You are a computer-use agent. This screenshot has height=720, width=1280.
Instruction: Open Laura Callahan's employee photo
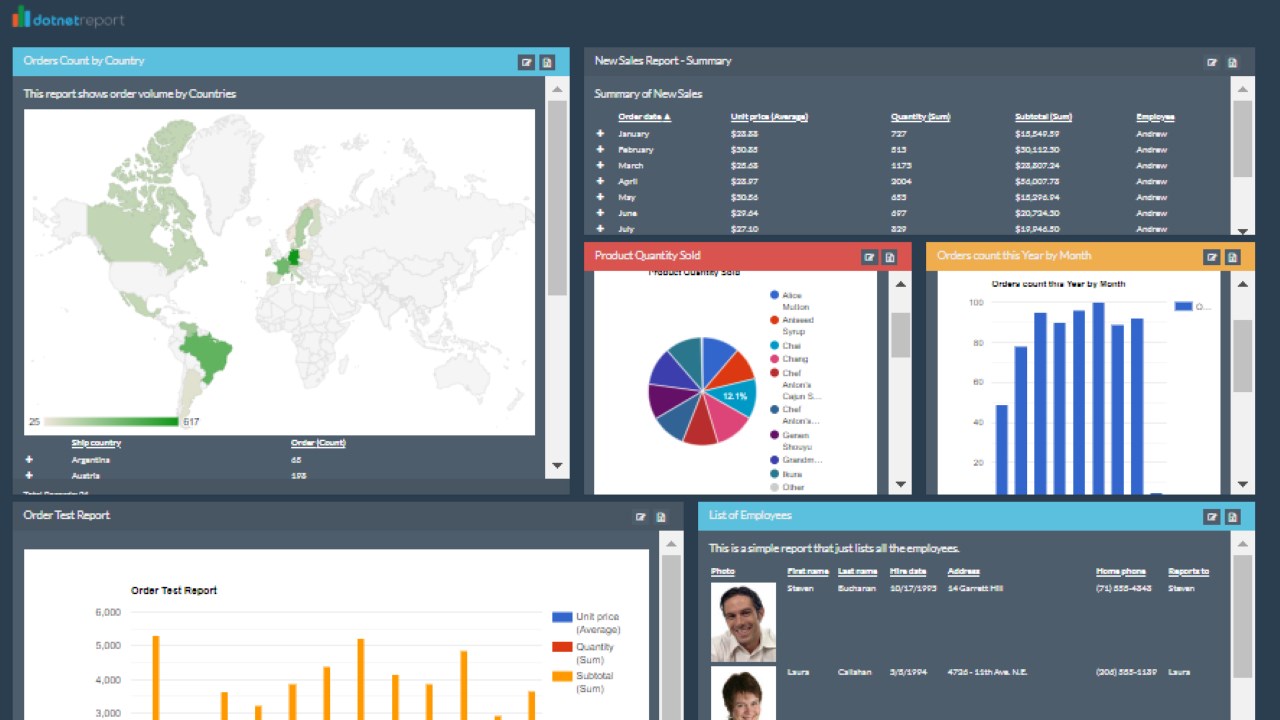click(743, 693)
